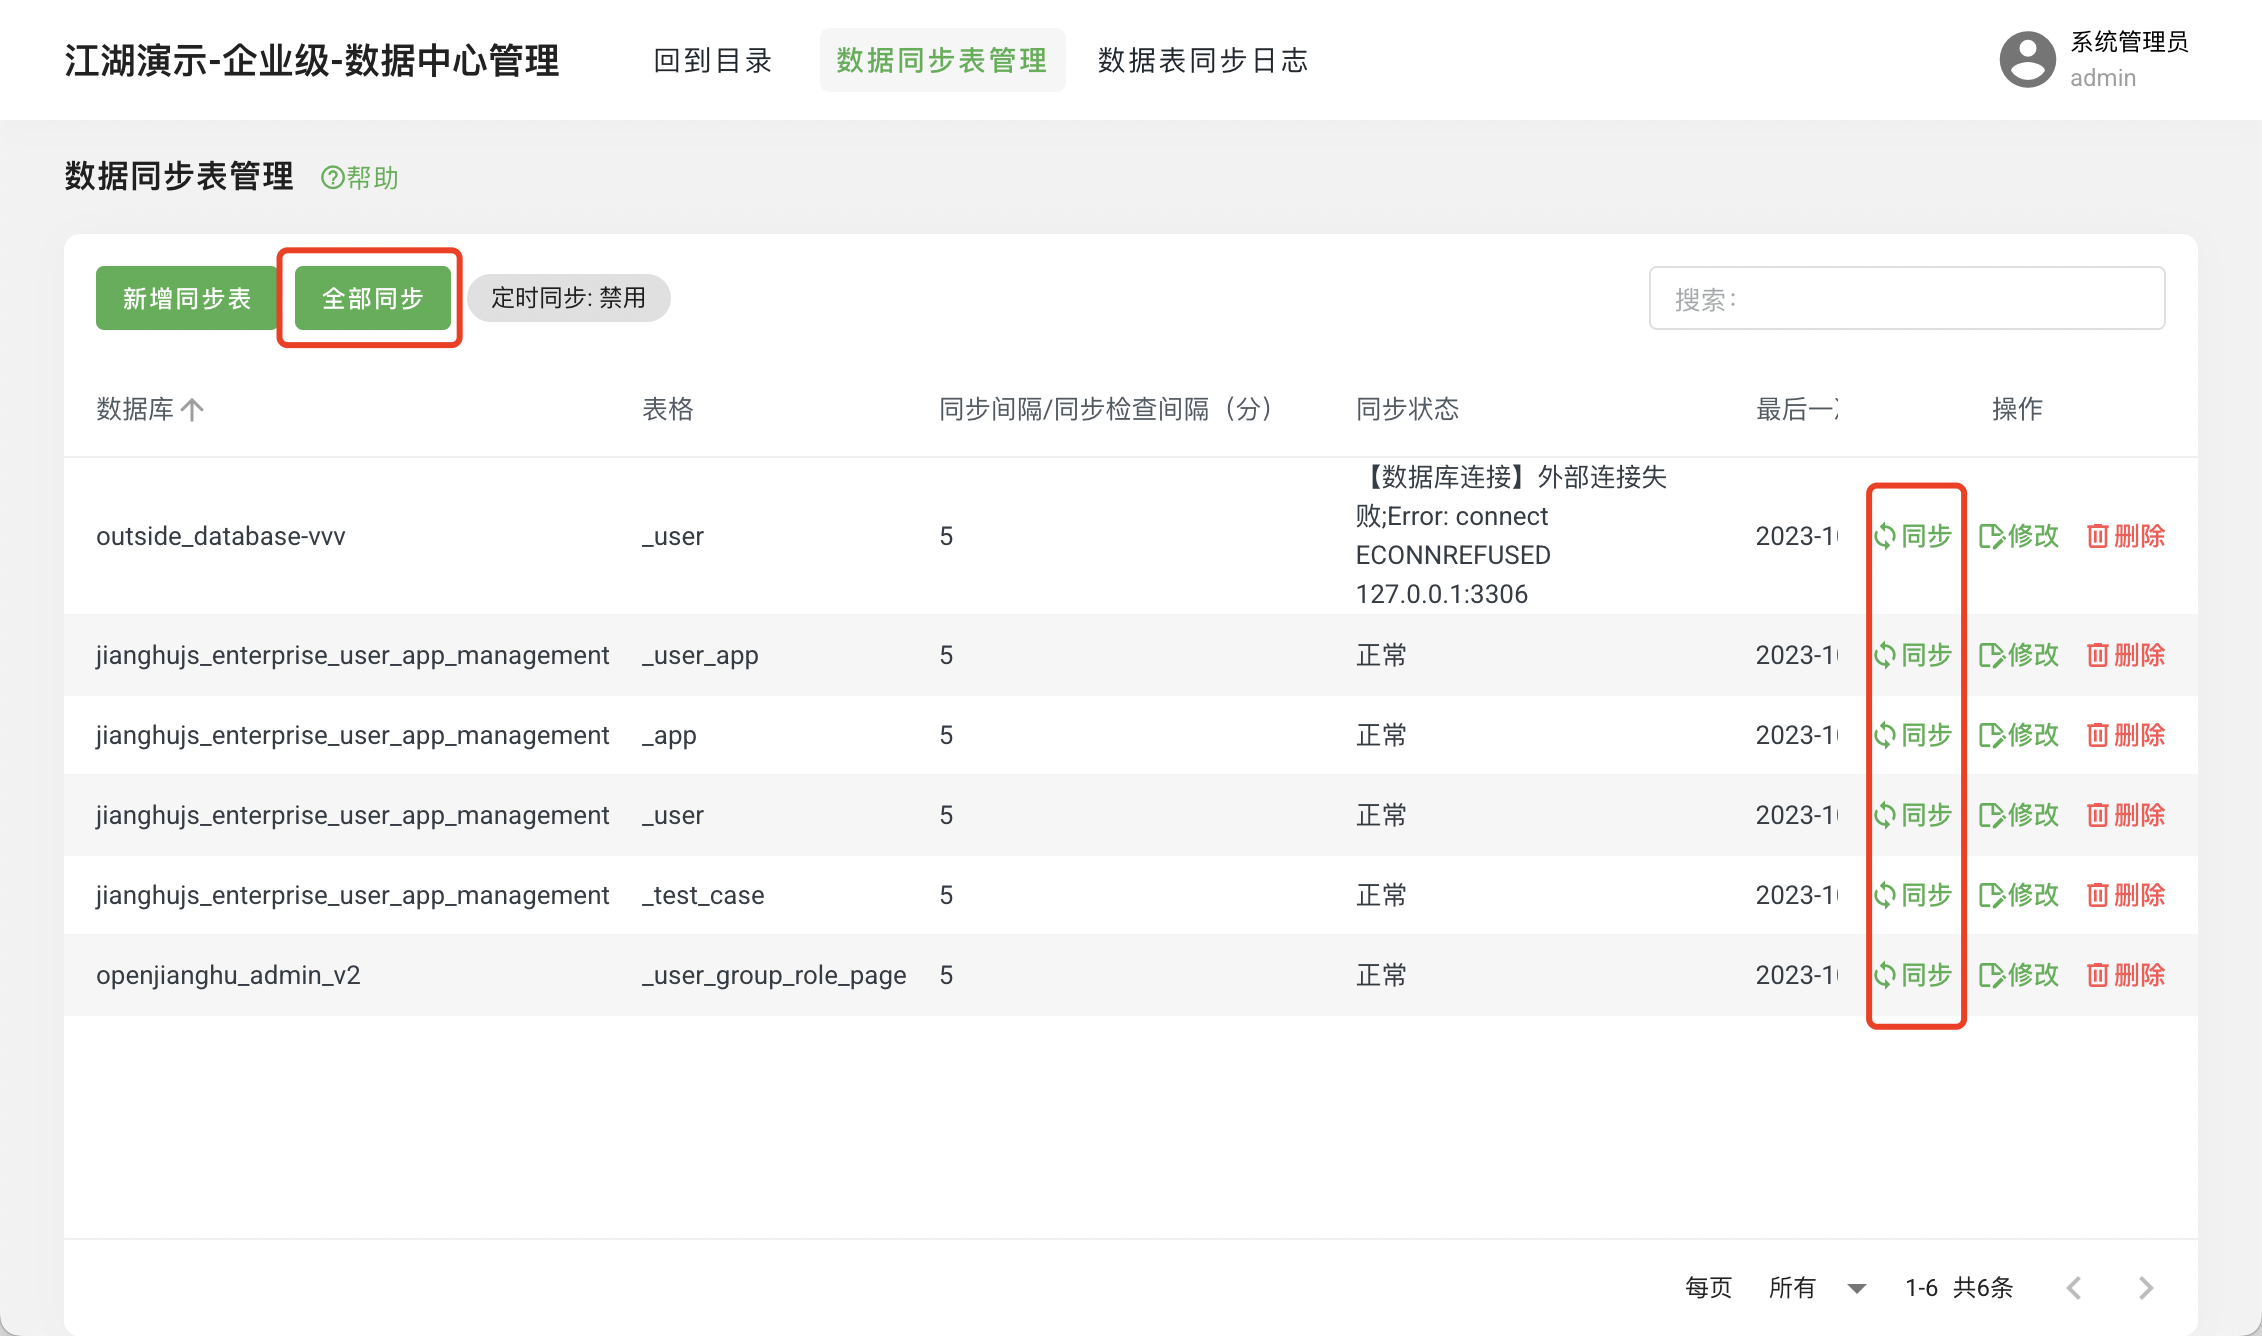2262x1336 pixels.
Task: Click edit icon for _user_group_role_page row
Action: 1991,975
